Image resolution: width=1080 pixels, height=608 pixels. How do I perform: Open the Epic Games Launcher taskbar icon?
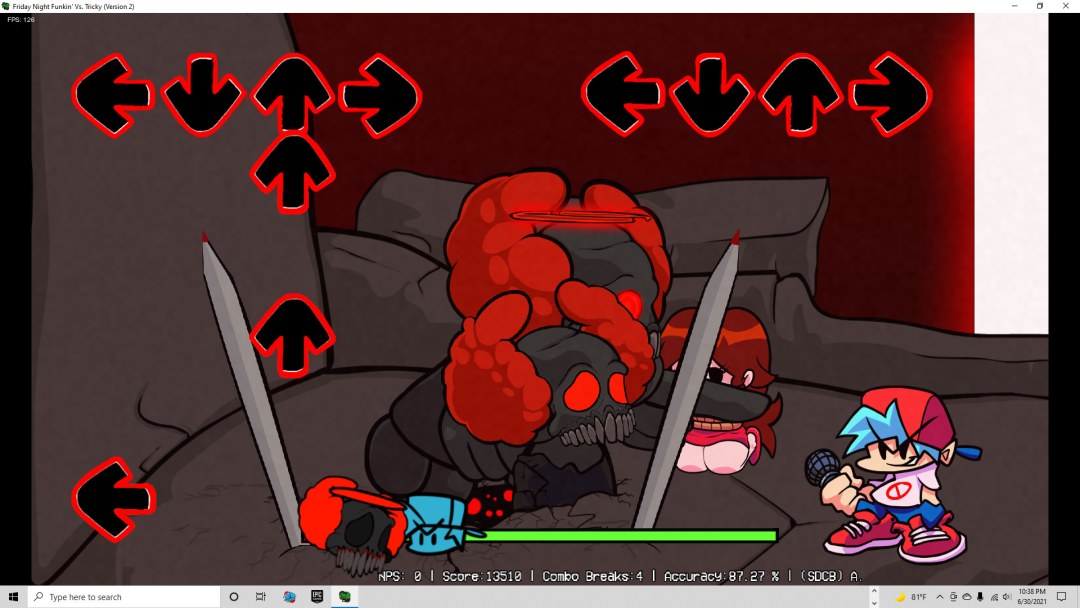pos(316,597)
